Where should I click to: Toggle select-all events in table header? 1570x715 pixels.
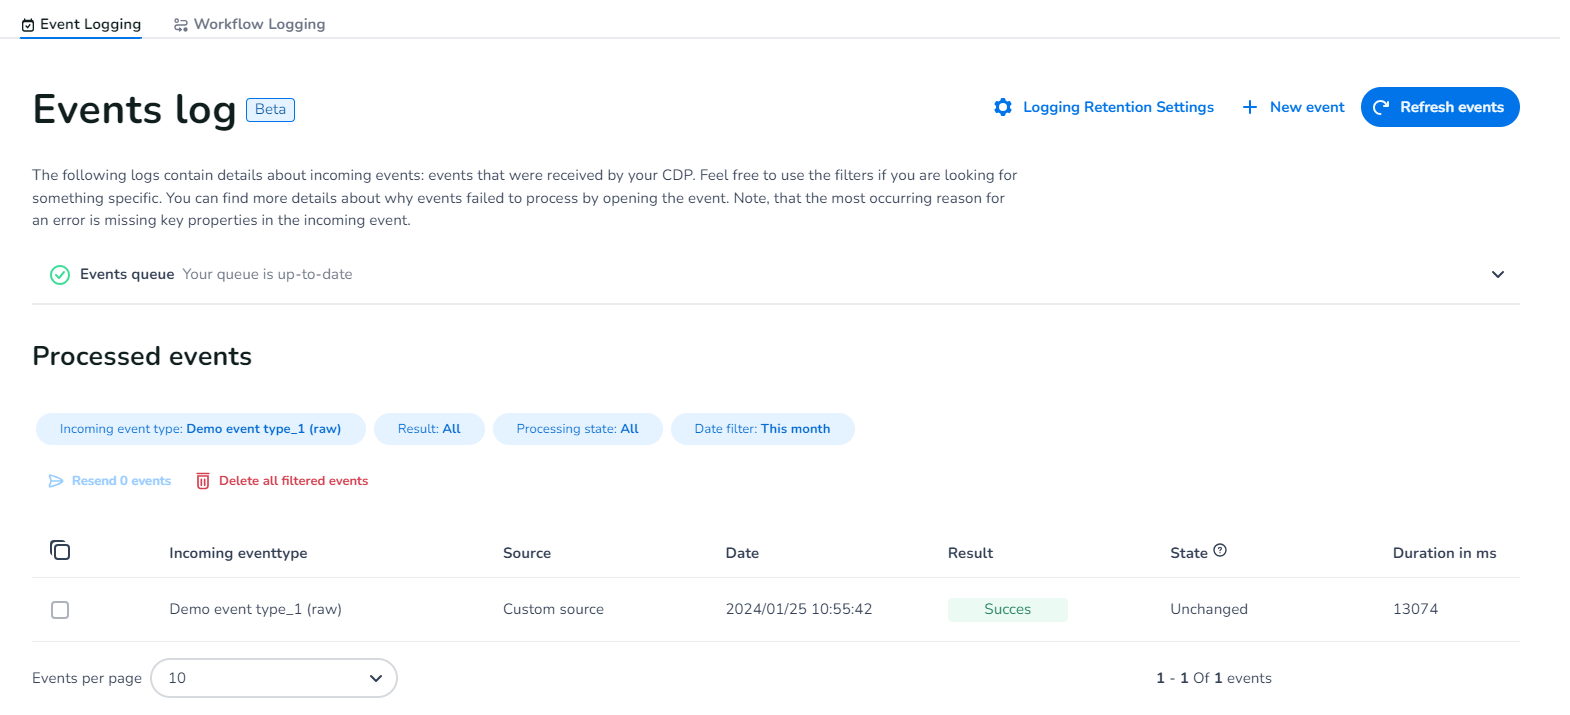pyautogui.click(x=60, y=550)
